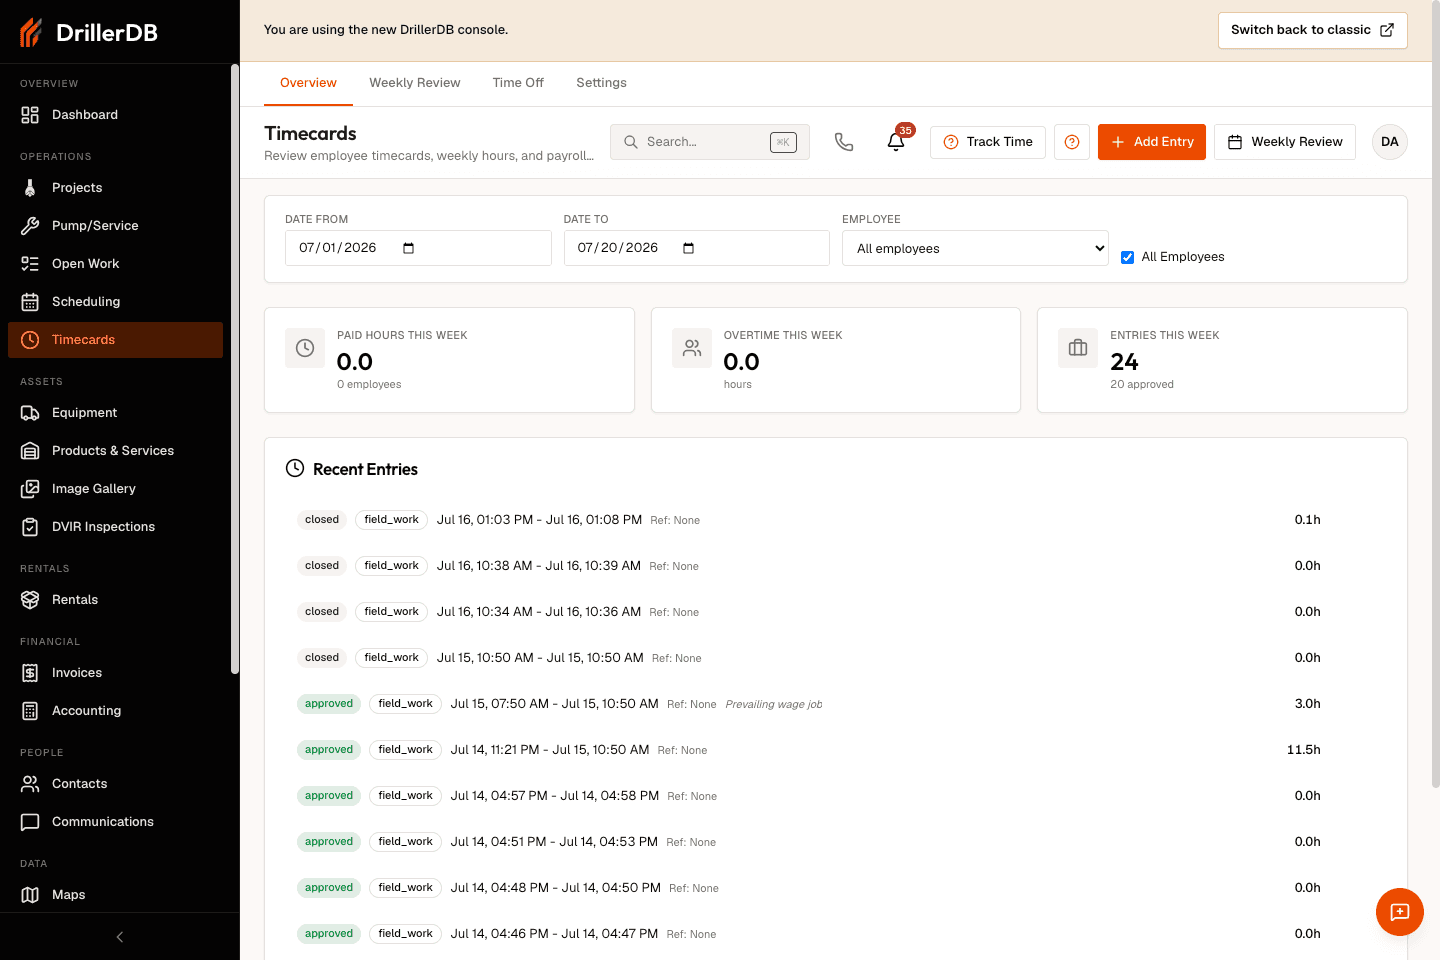Switch to Time Off tab
Screen dimensions: 1440x960
point(518,83)
